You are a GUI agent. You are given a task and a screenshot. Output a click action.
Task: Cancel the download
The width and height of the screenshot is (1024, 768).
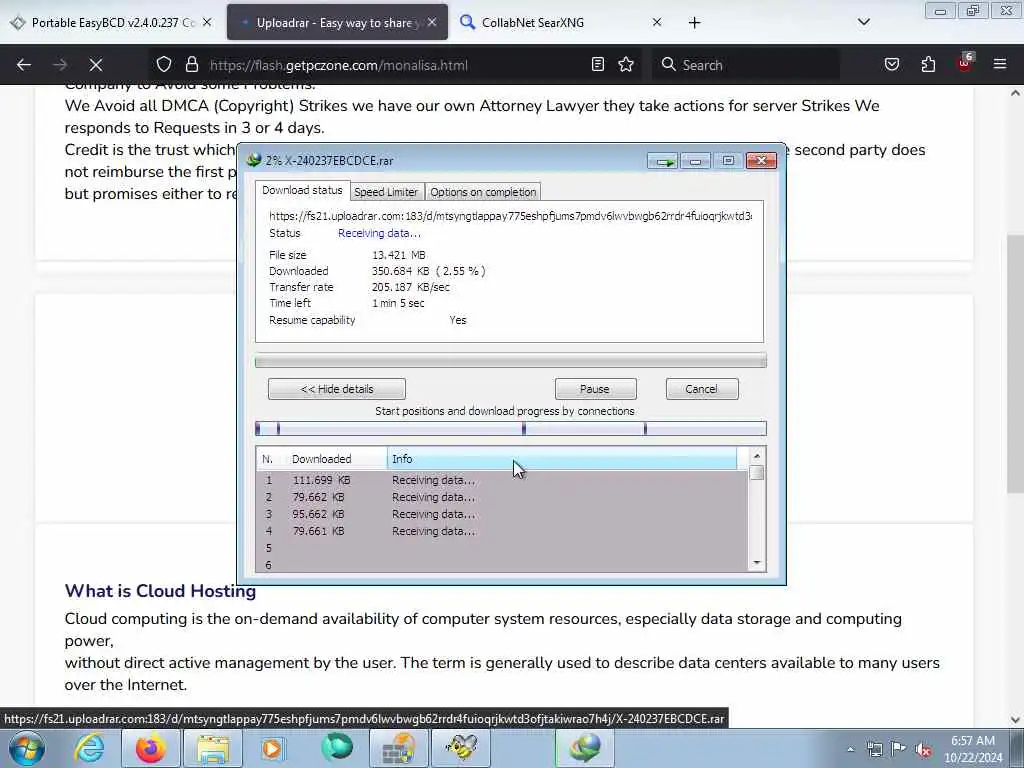click(x=701, y=389)
